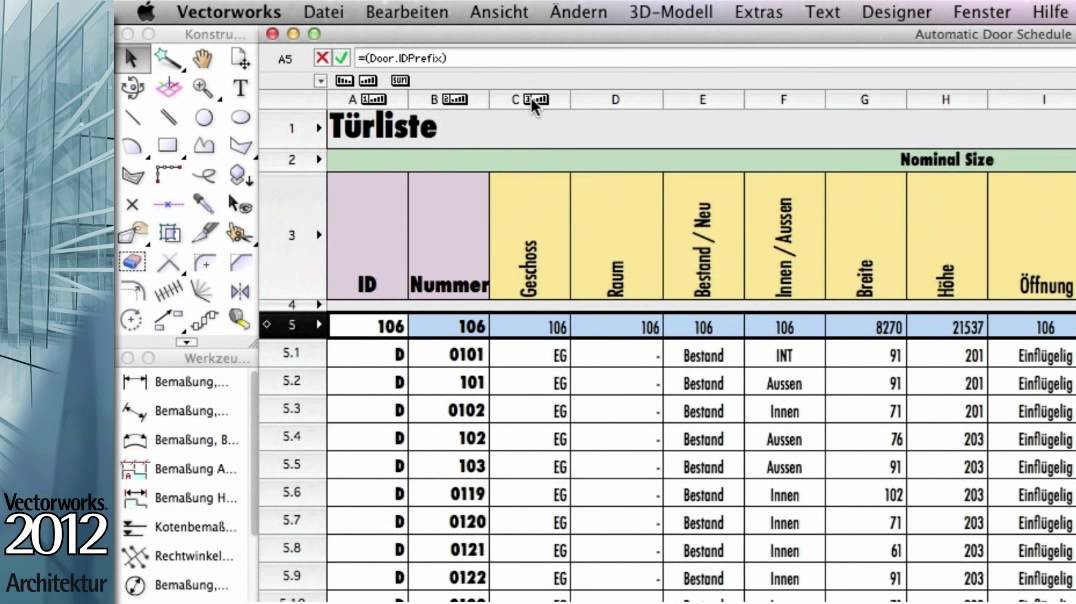The image size is (1076, 604).
Task: Choose the Kotenbemaß... tool
Action: 180,527
